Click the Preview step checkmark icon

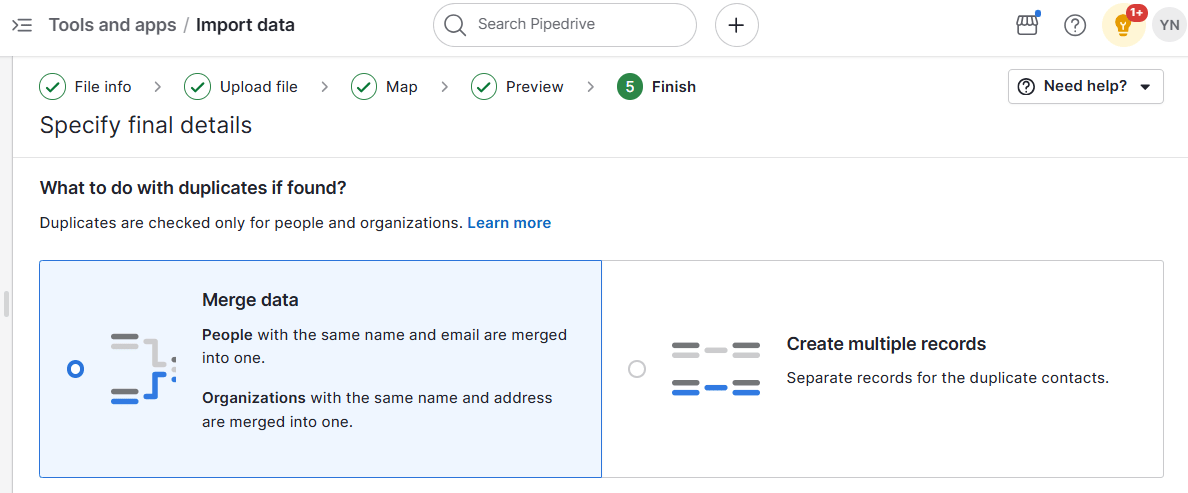[x=483, y=87]
